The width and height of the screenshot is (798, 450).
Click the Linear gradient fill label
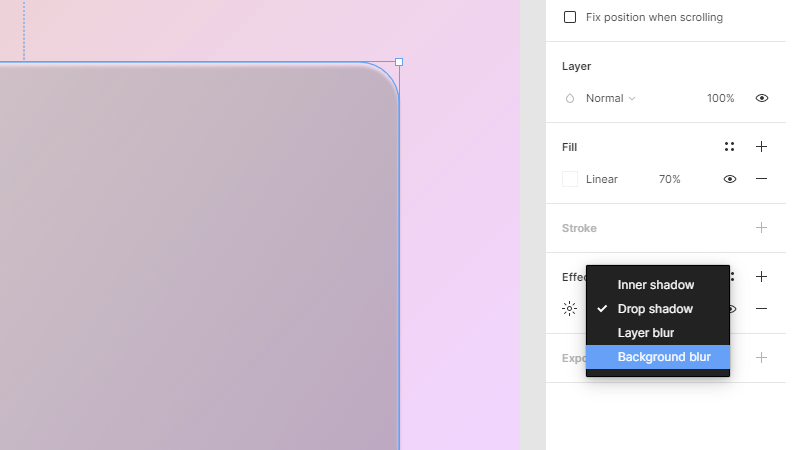[602, 179]
